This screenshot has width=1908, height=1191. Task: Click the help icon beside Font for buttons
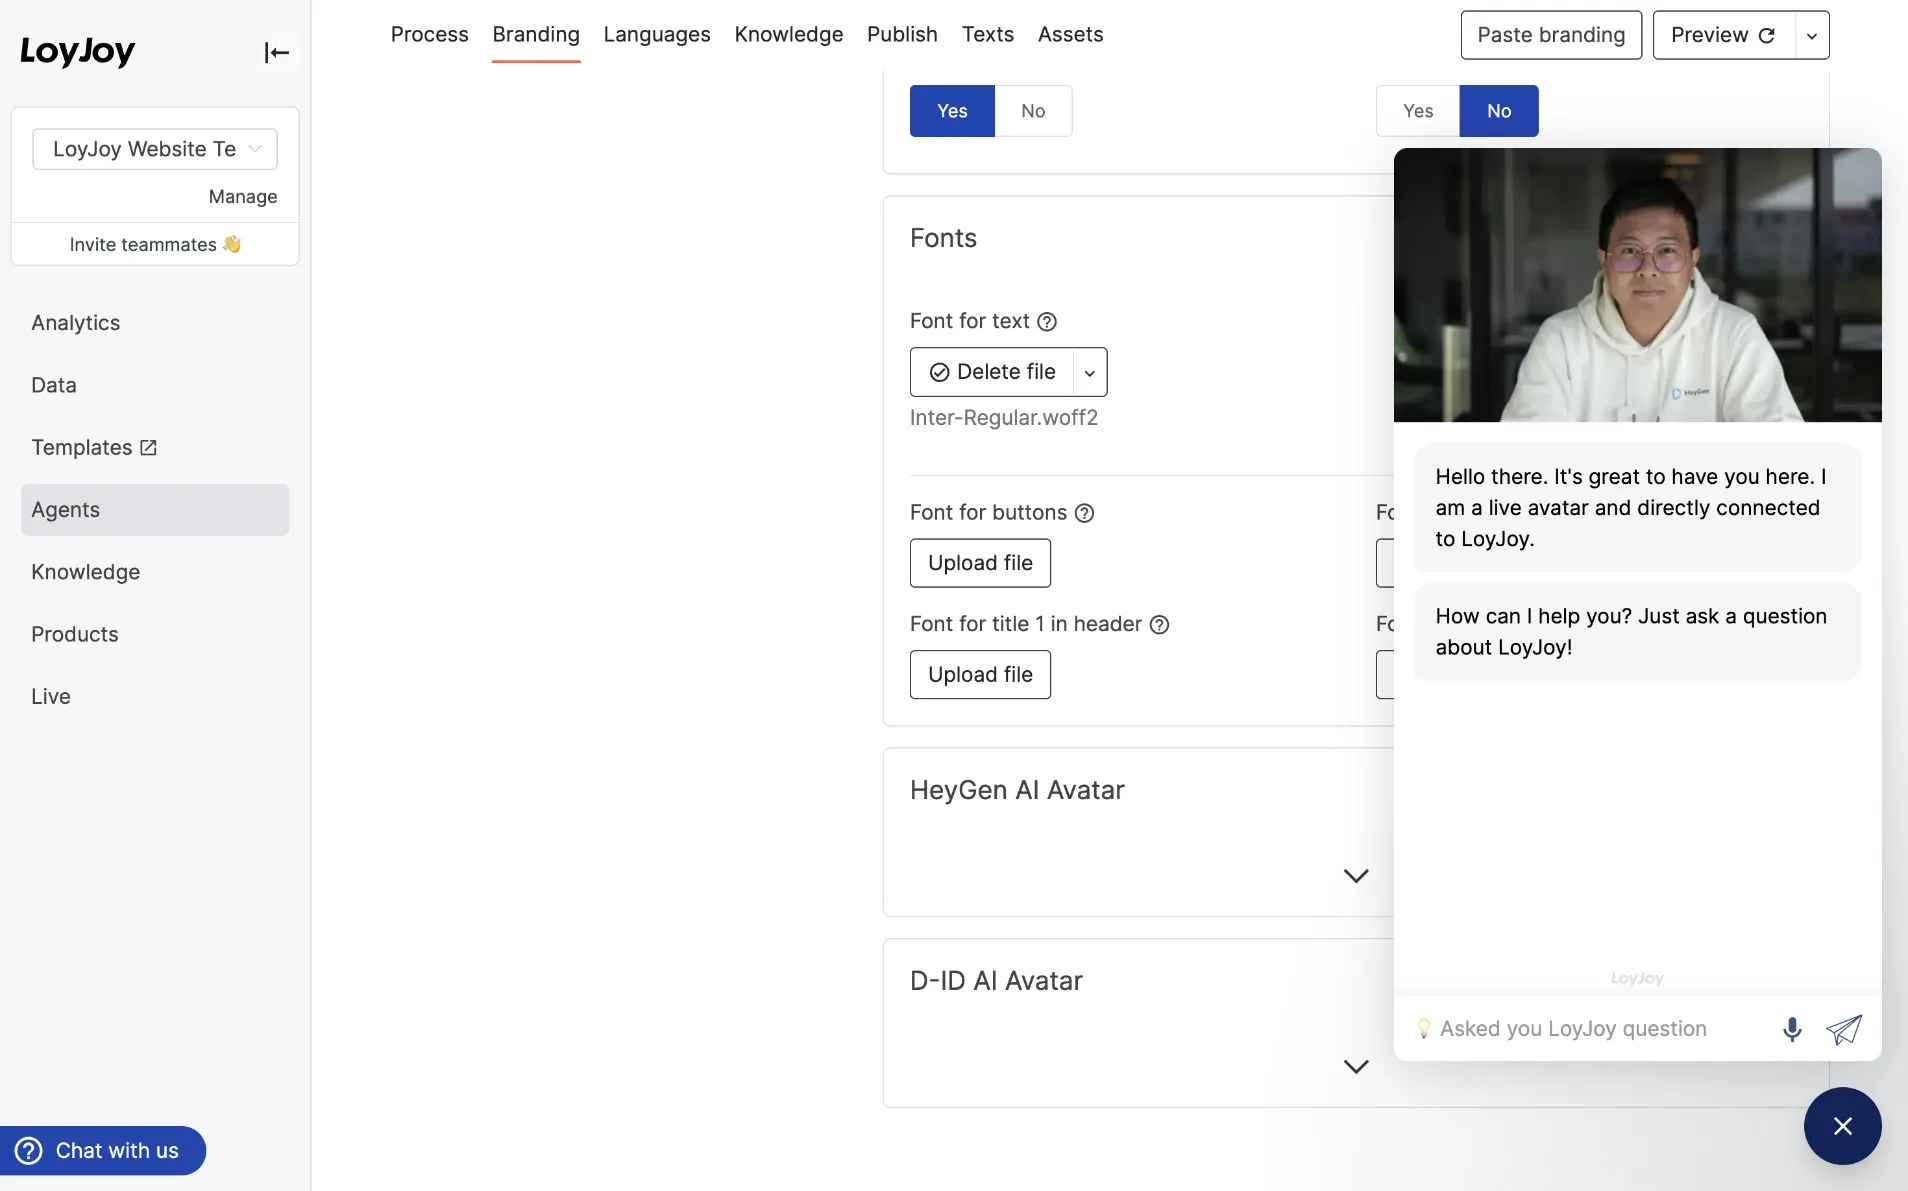pyautogui.click(x=1084, y=513)
